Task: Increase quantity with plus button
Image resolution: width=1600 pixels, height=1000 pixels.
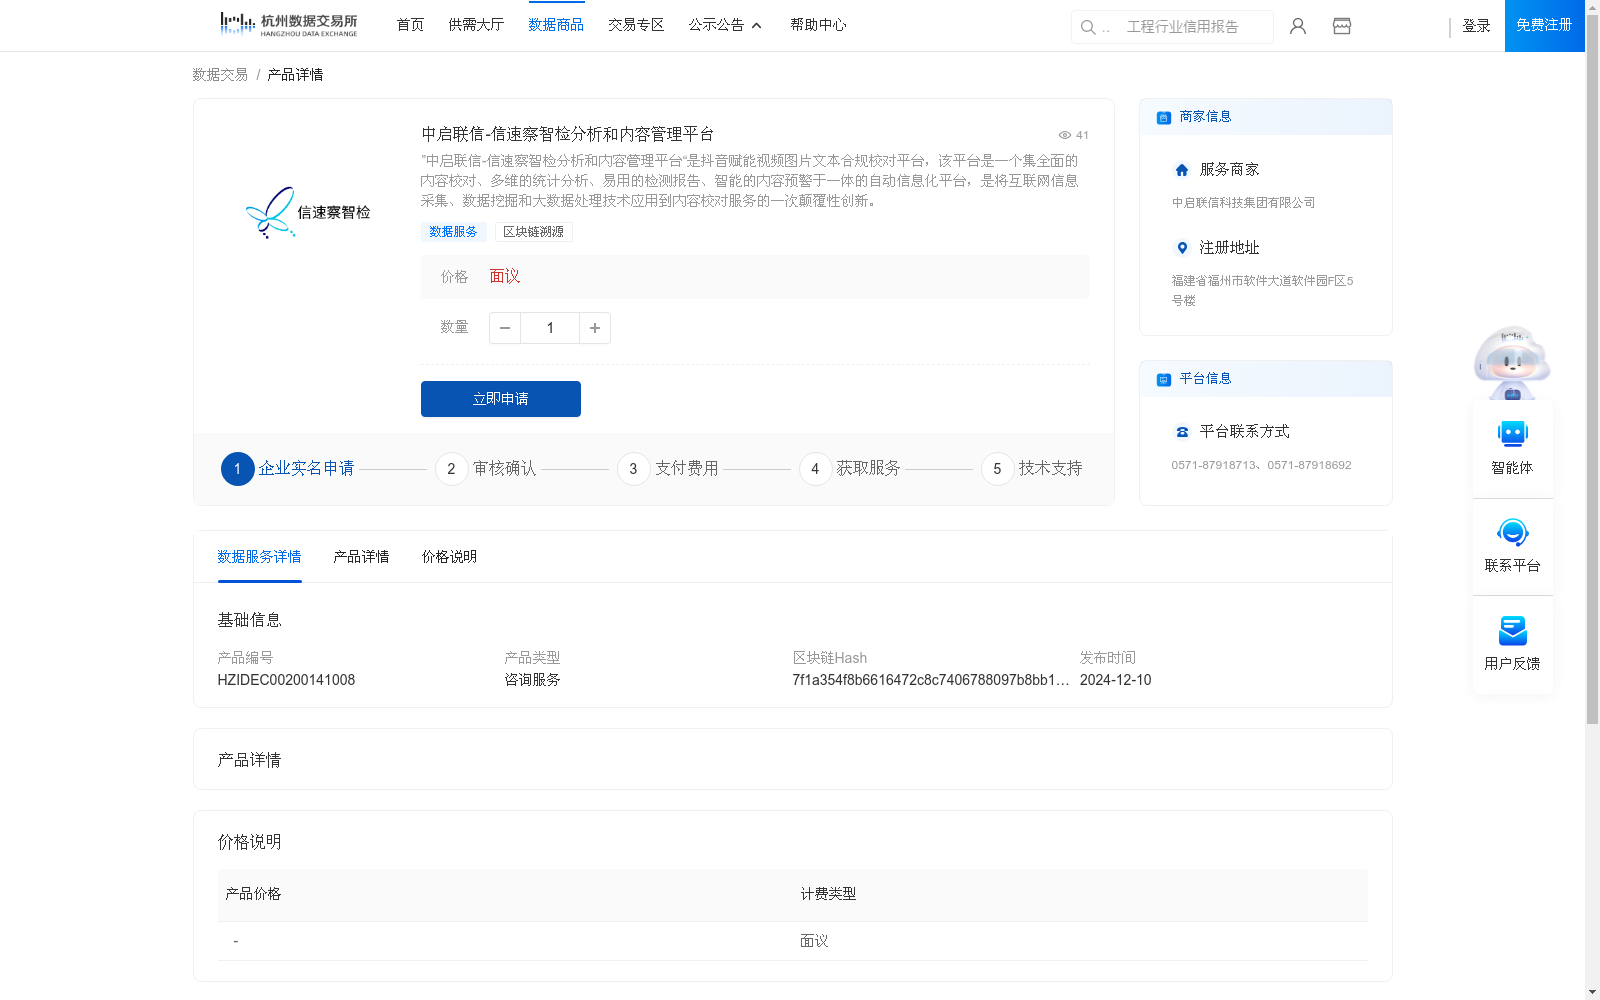Action: coord(595,328)
